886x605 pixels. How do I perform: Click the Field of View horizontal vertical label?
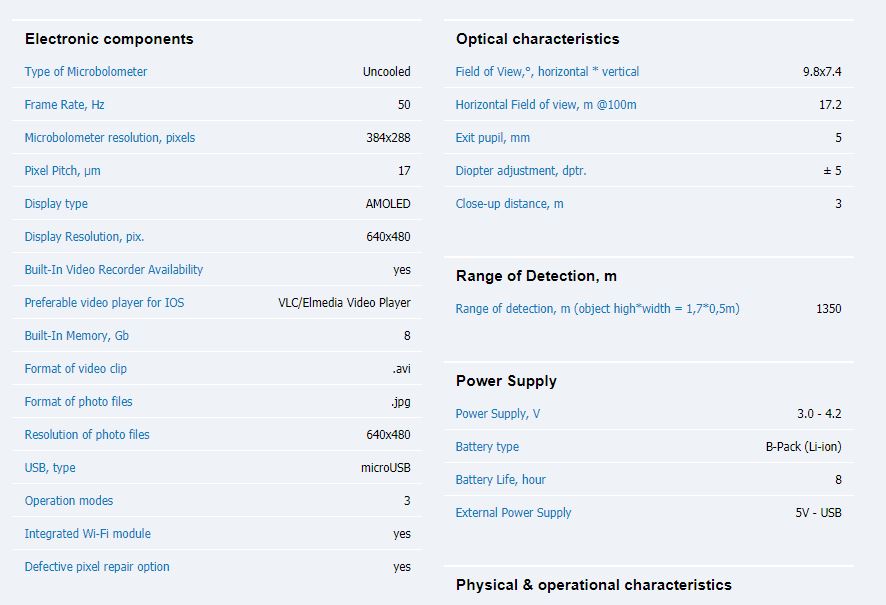tap(547, 72)
